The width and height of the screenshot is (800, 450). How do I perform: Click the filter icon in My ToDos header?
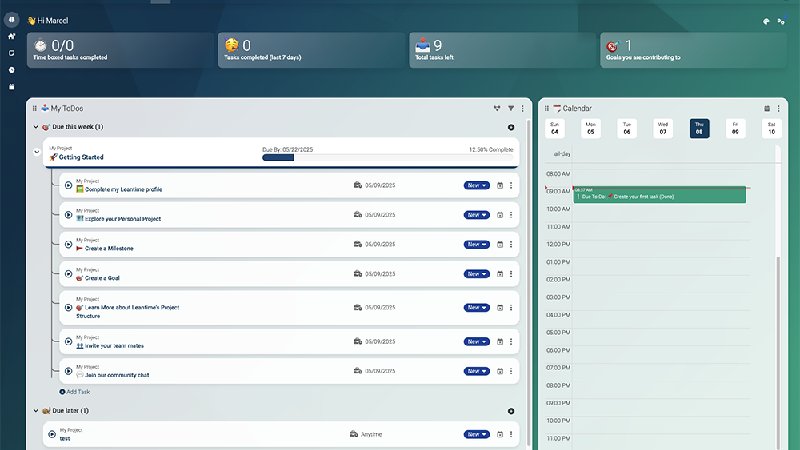[511, 108]
